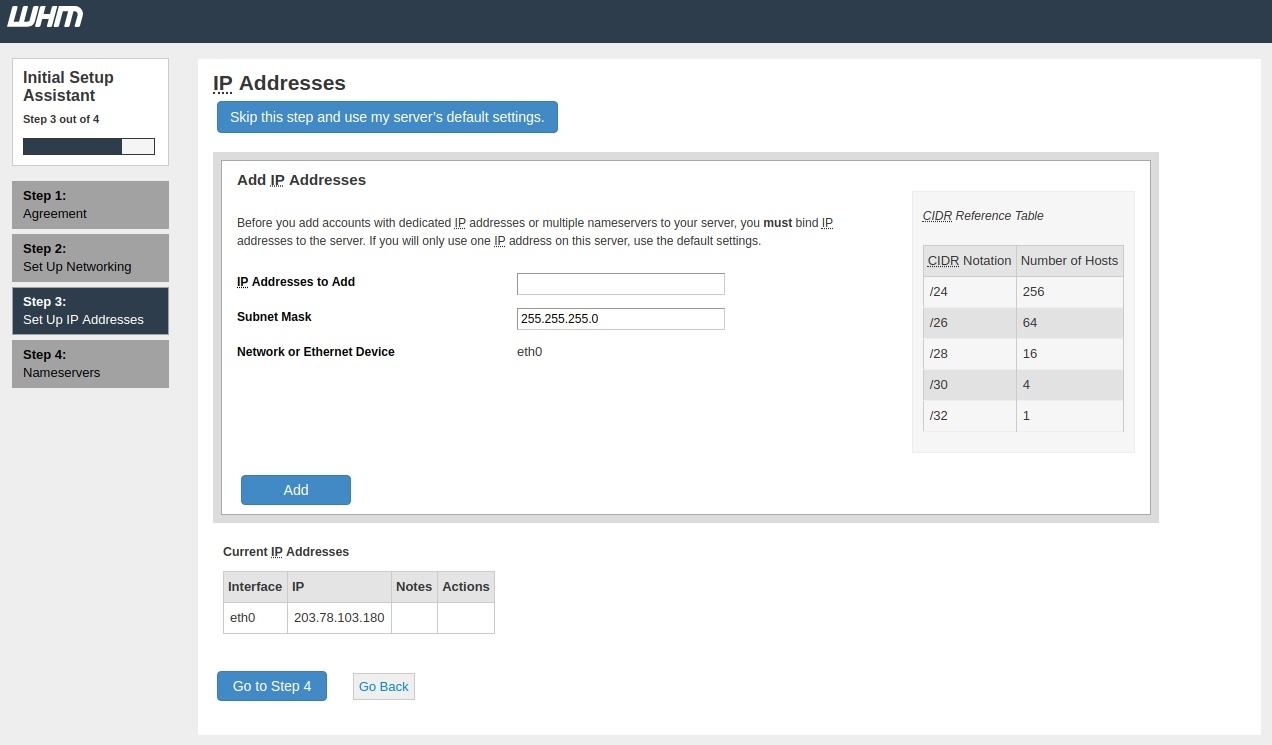Click the Go Back link
Screen dimensions: 1272x745
(384, 686)
